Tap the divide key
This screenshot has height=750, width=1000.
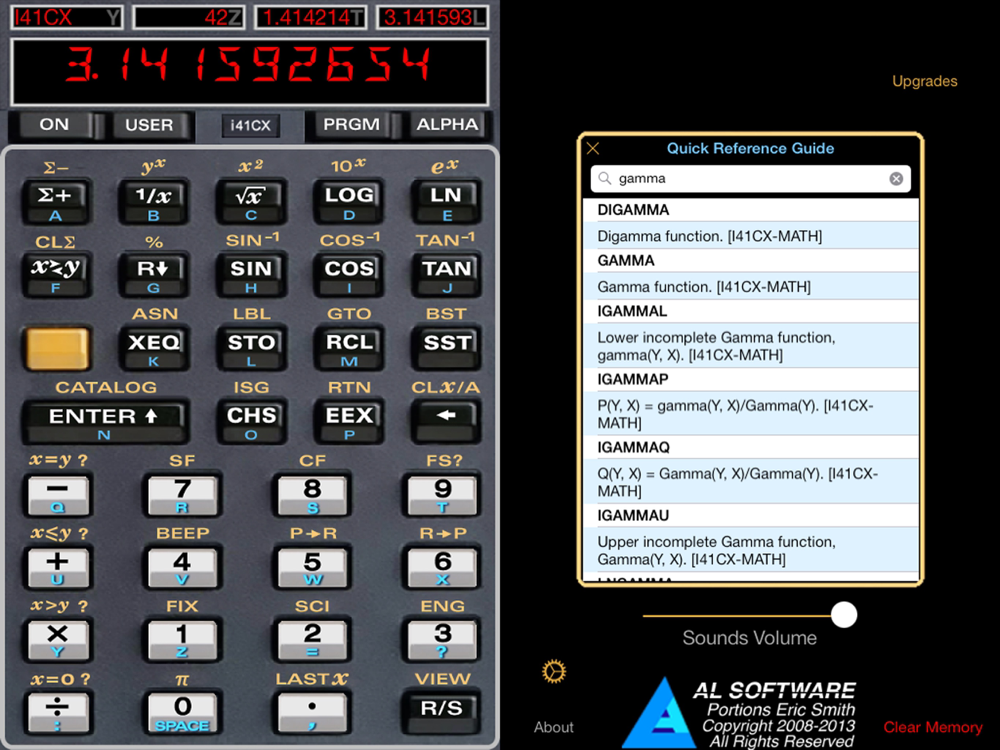[57, 712]
